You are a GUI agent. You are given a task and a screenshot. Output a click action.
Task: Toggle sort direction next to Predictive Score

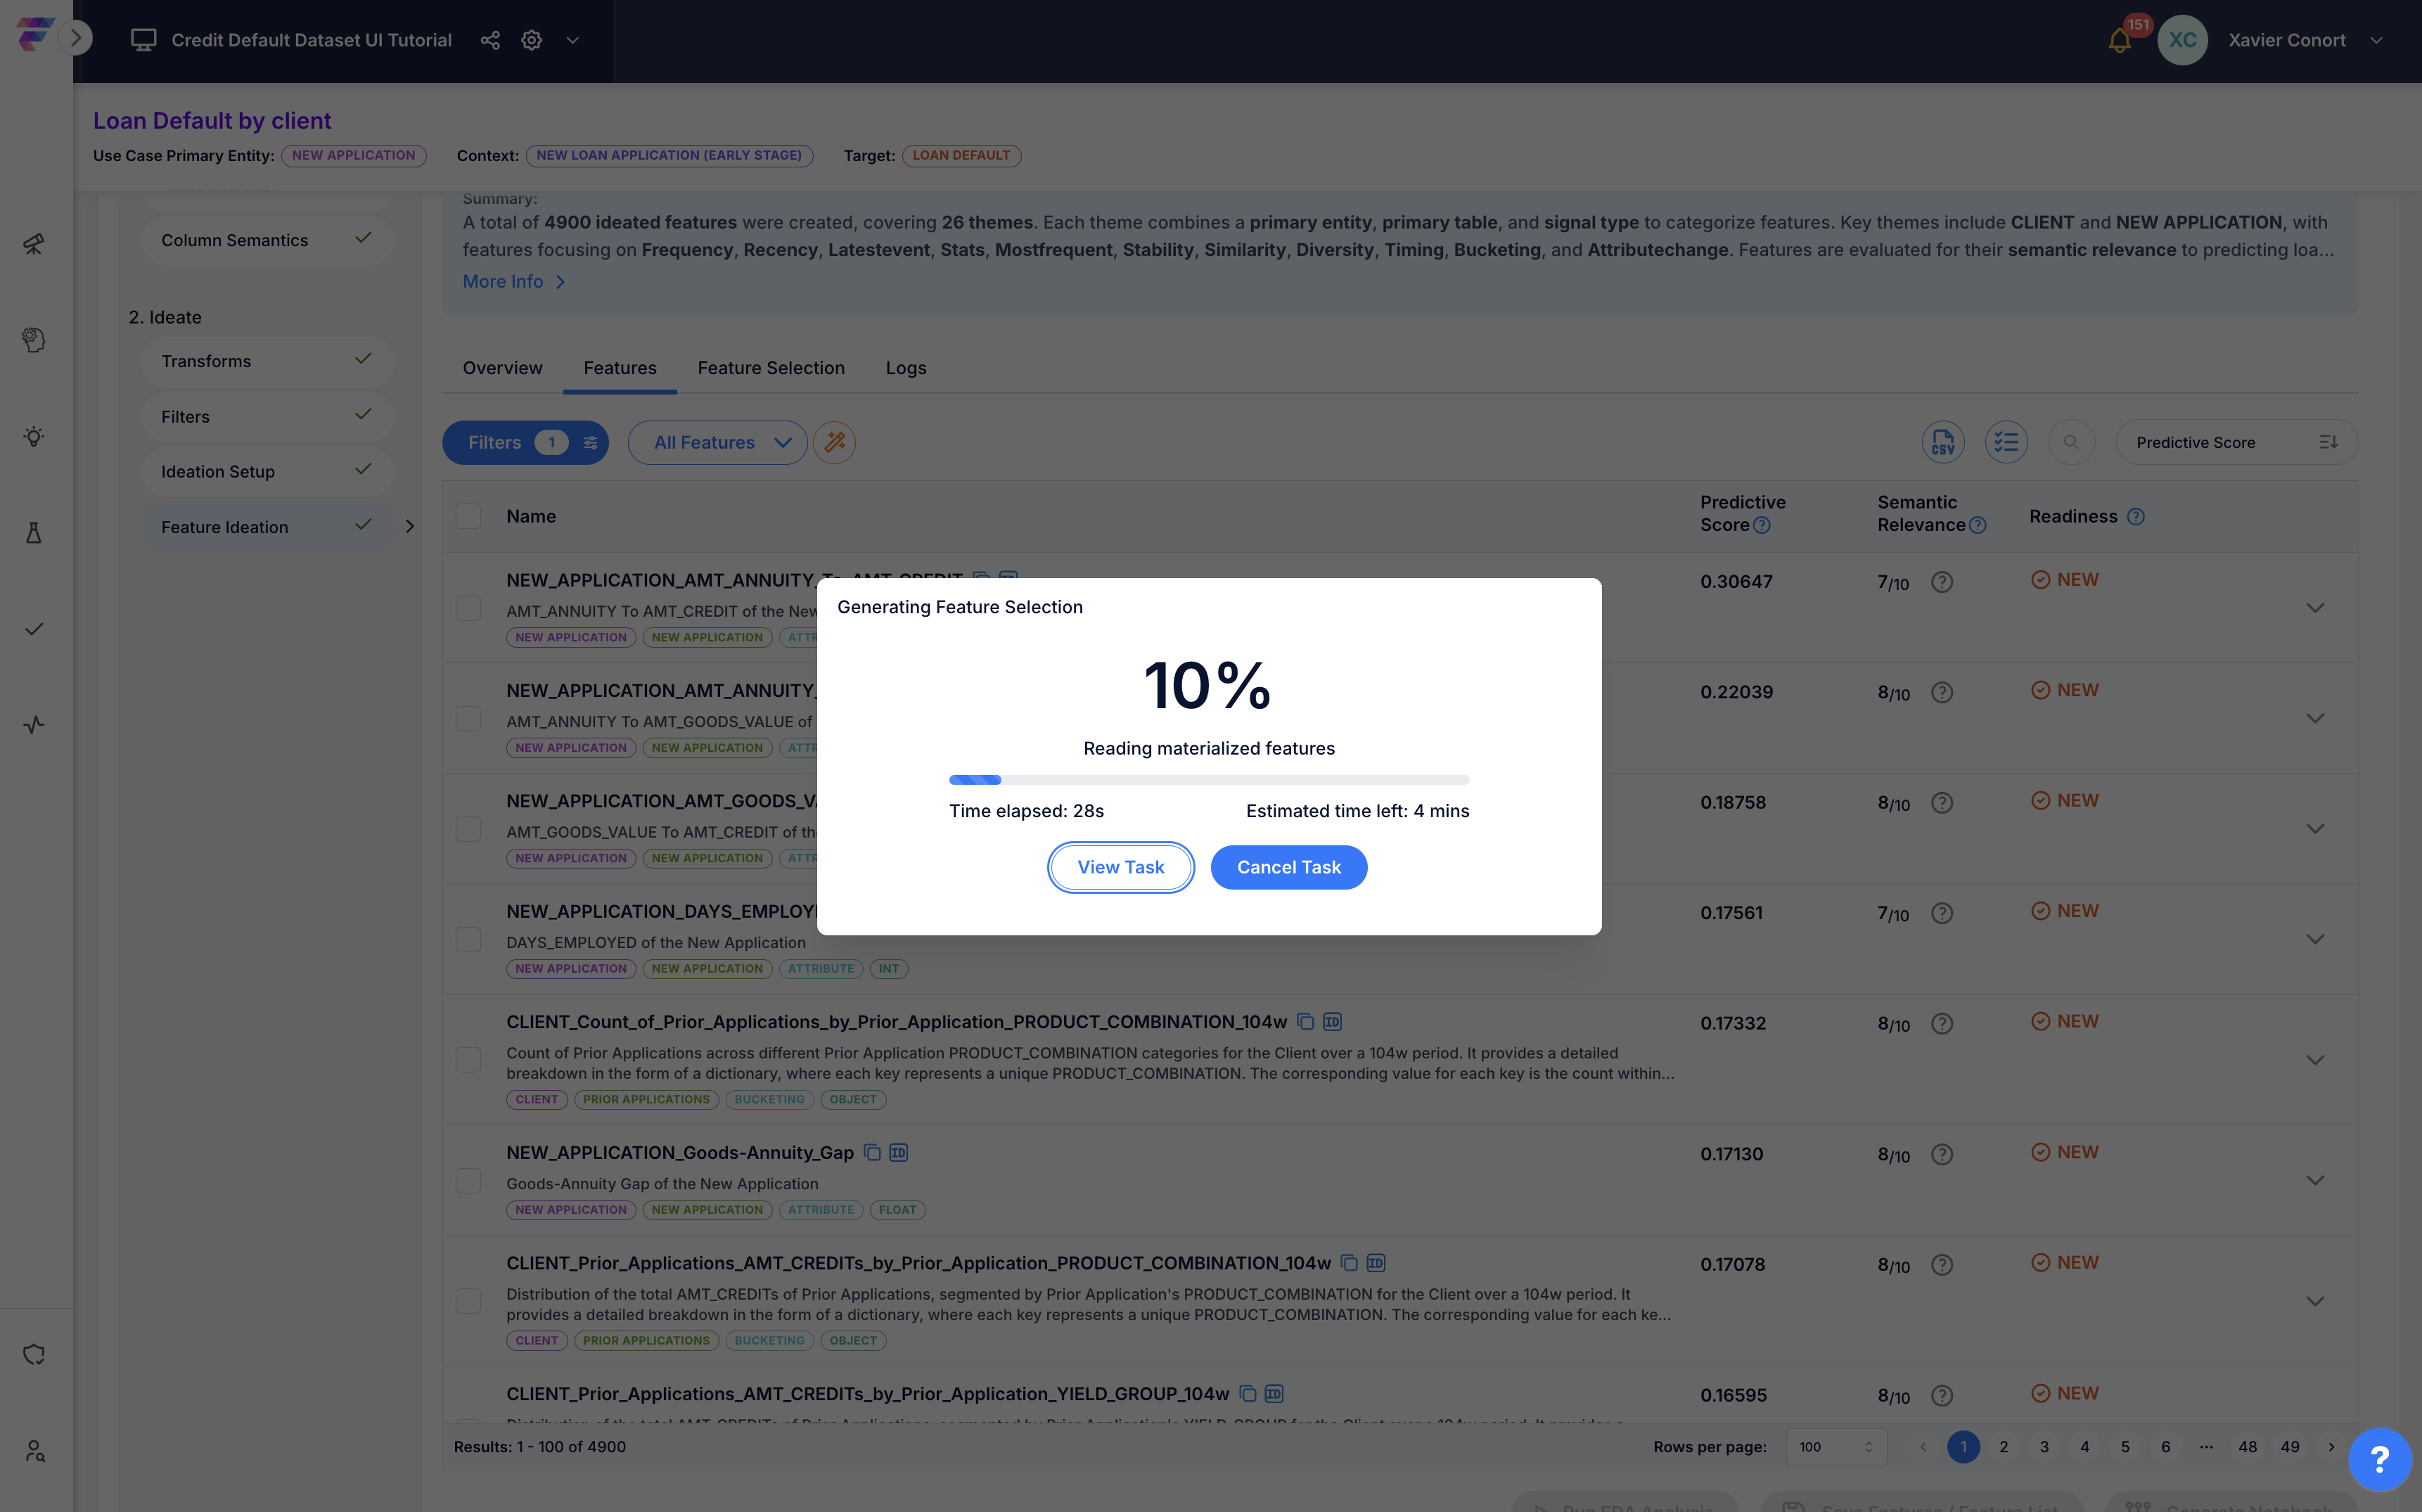coord(2328,442)
